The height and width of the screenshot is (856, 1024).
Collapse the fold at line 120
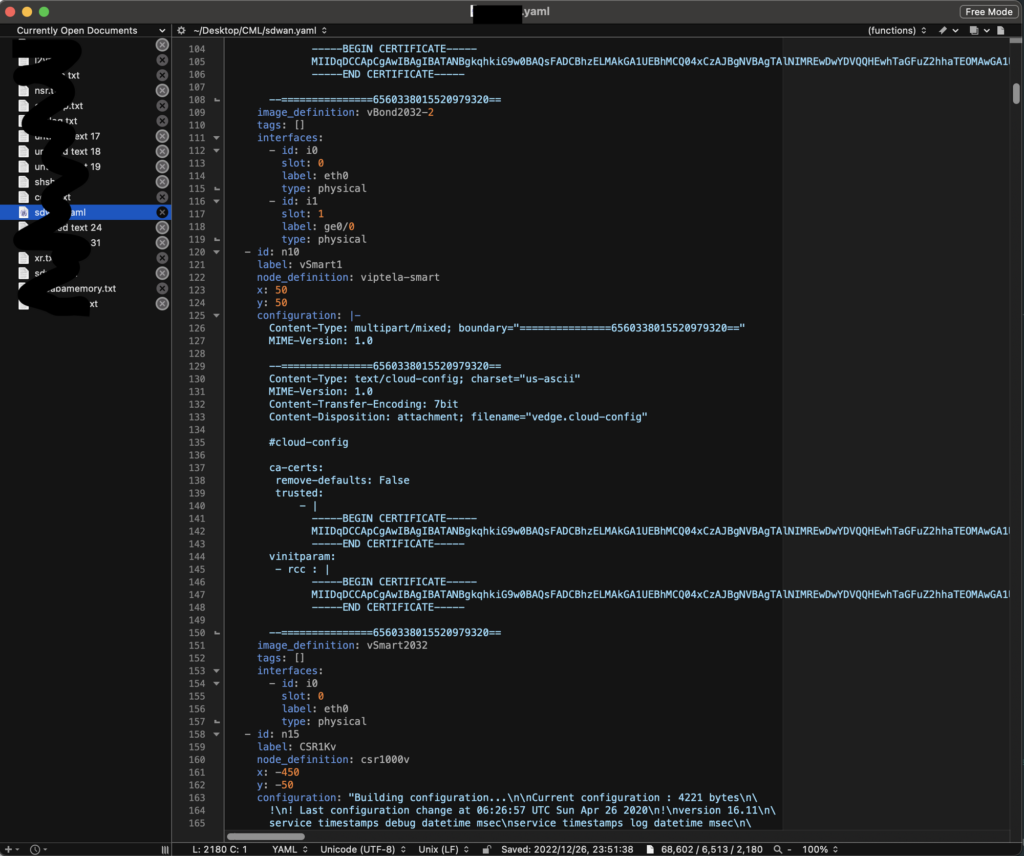(x=217, y=252)
